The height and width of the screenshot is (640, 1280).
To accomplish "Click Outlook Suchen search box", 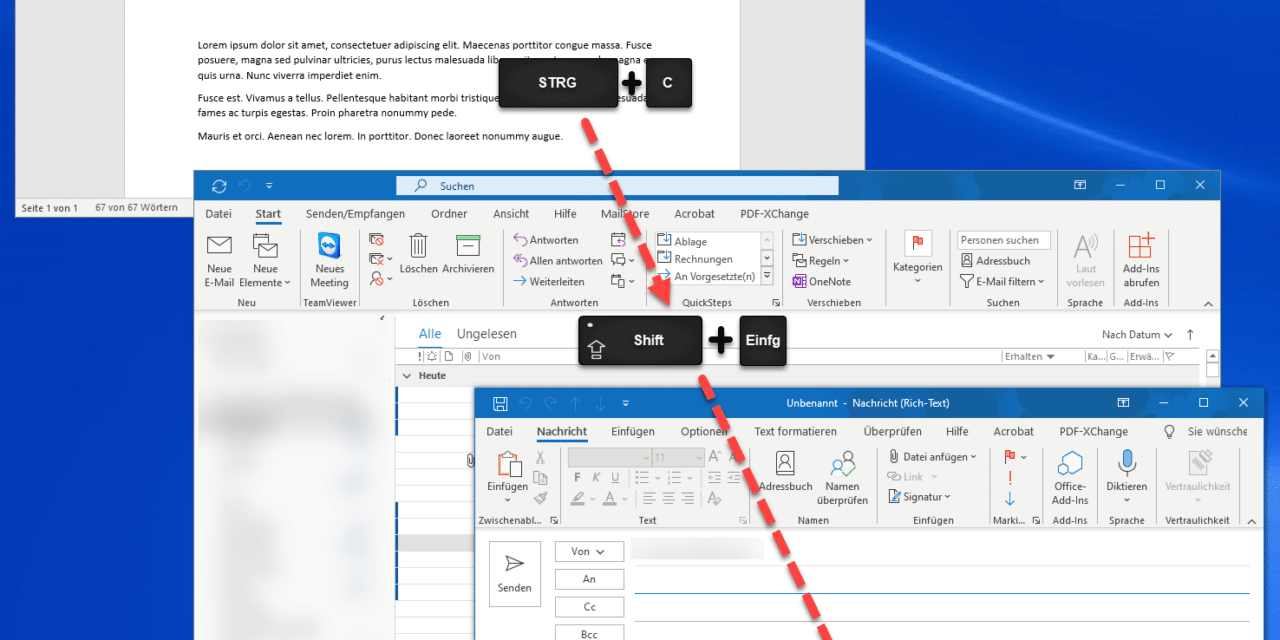I will (x=617, y=186).
